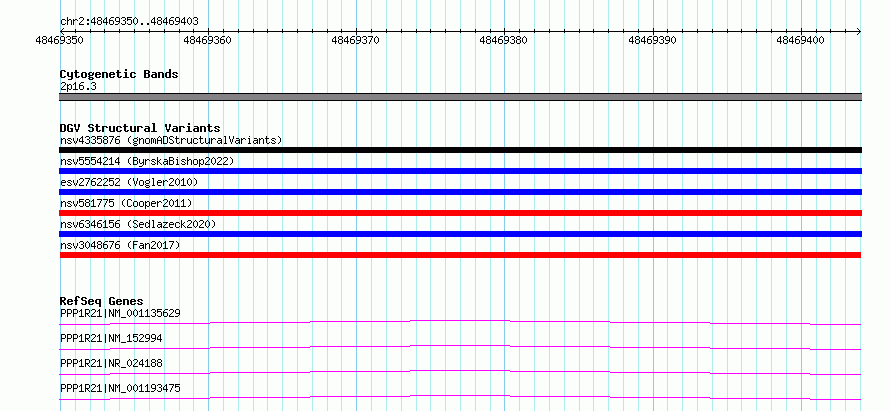Click the red nsv581775 variant bar
The height and width of the screenshot is (411, 890).
click(460, 213)
